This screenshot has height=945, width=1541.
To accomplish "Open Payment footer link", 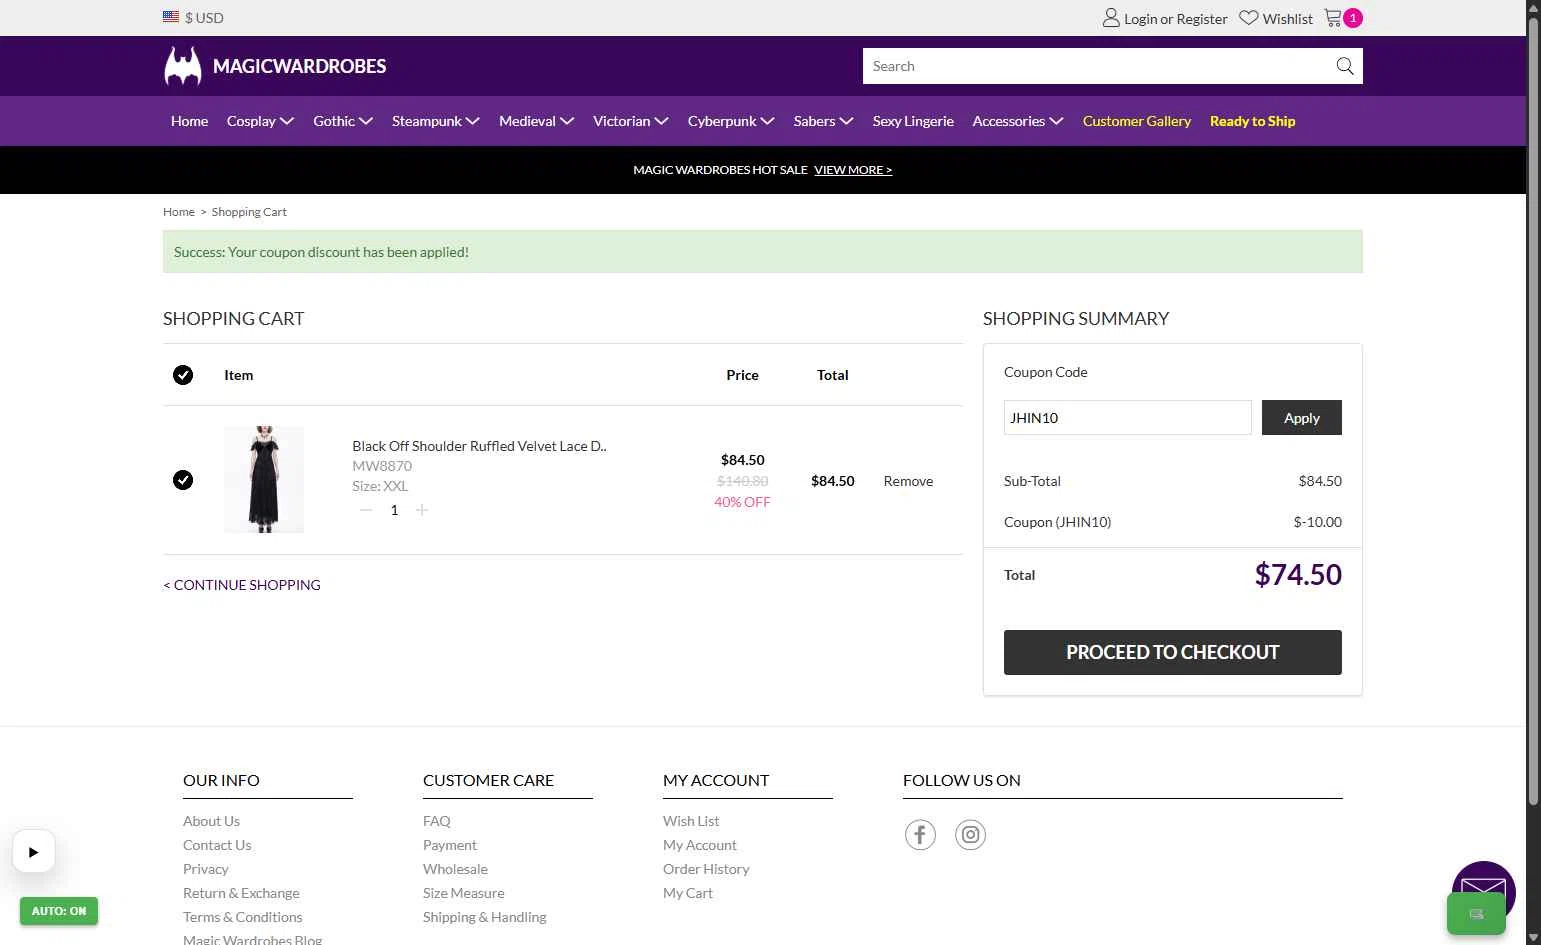I will [x=450, y=845].
